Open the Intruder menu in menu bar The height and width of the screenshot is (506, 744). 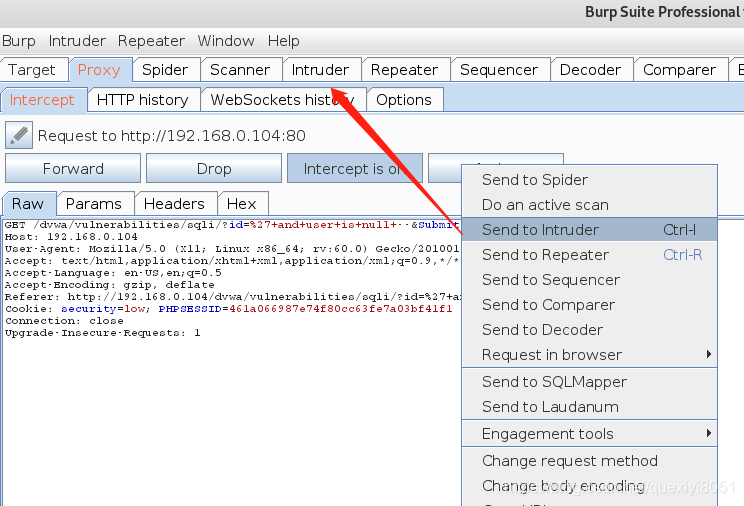tap(77, 41)
